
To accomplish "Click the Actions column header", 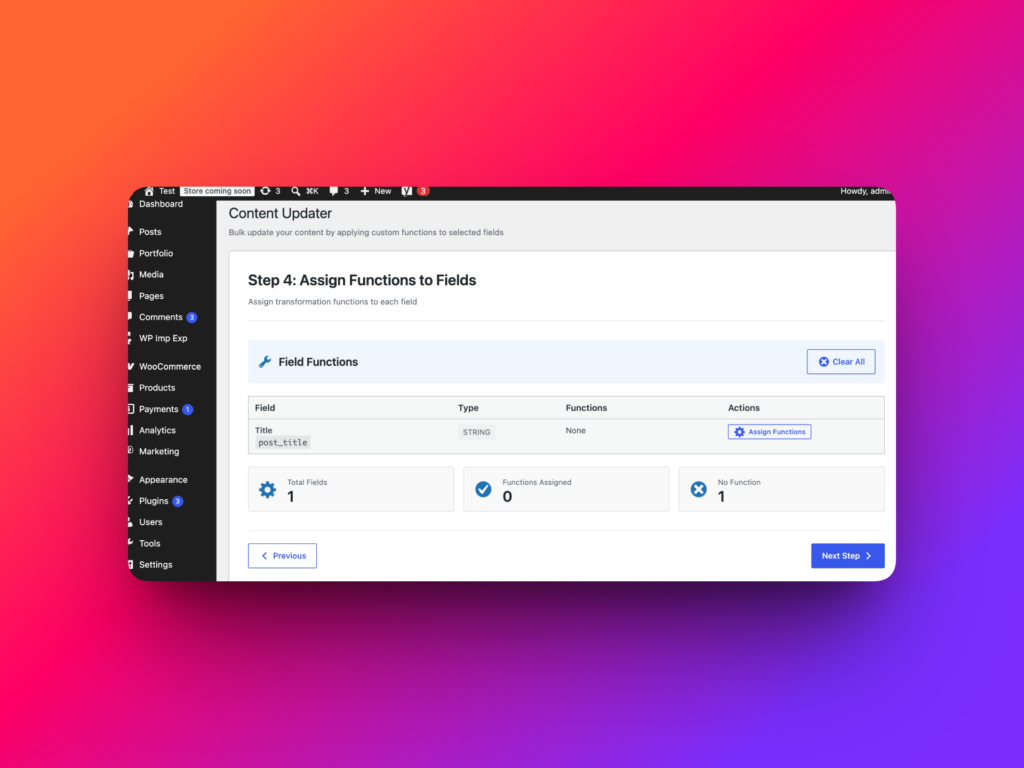I will click(x=744, y=408).
